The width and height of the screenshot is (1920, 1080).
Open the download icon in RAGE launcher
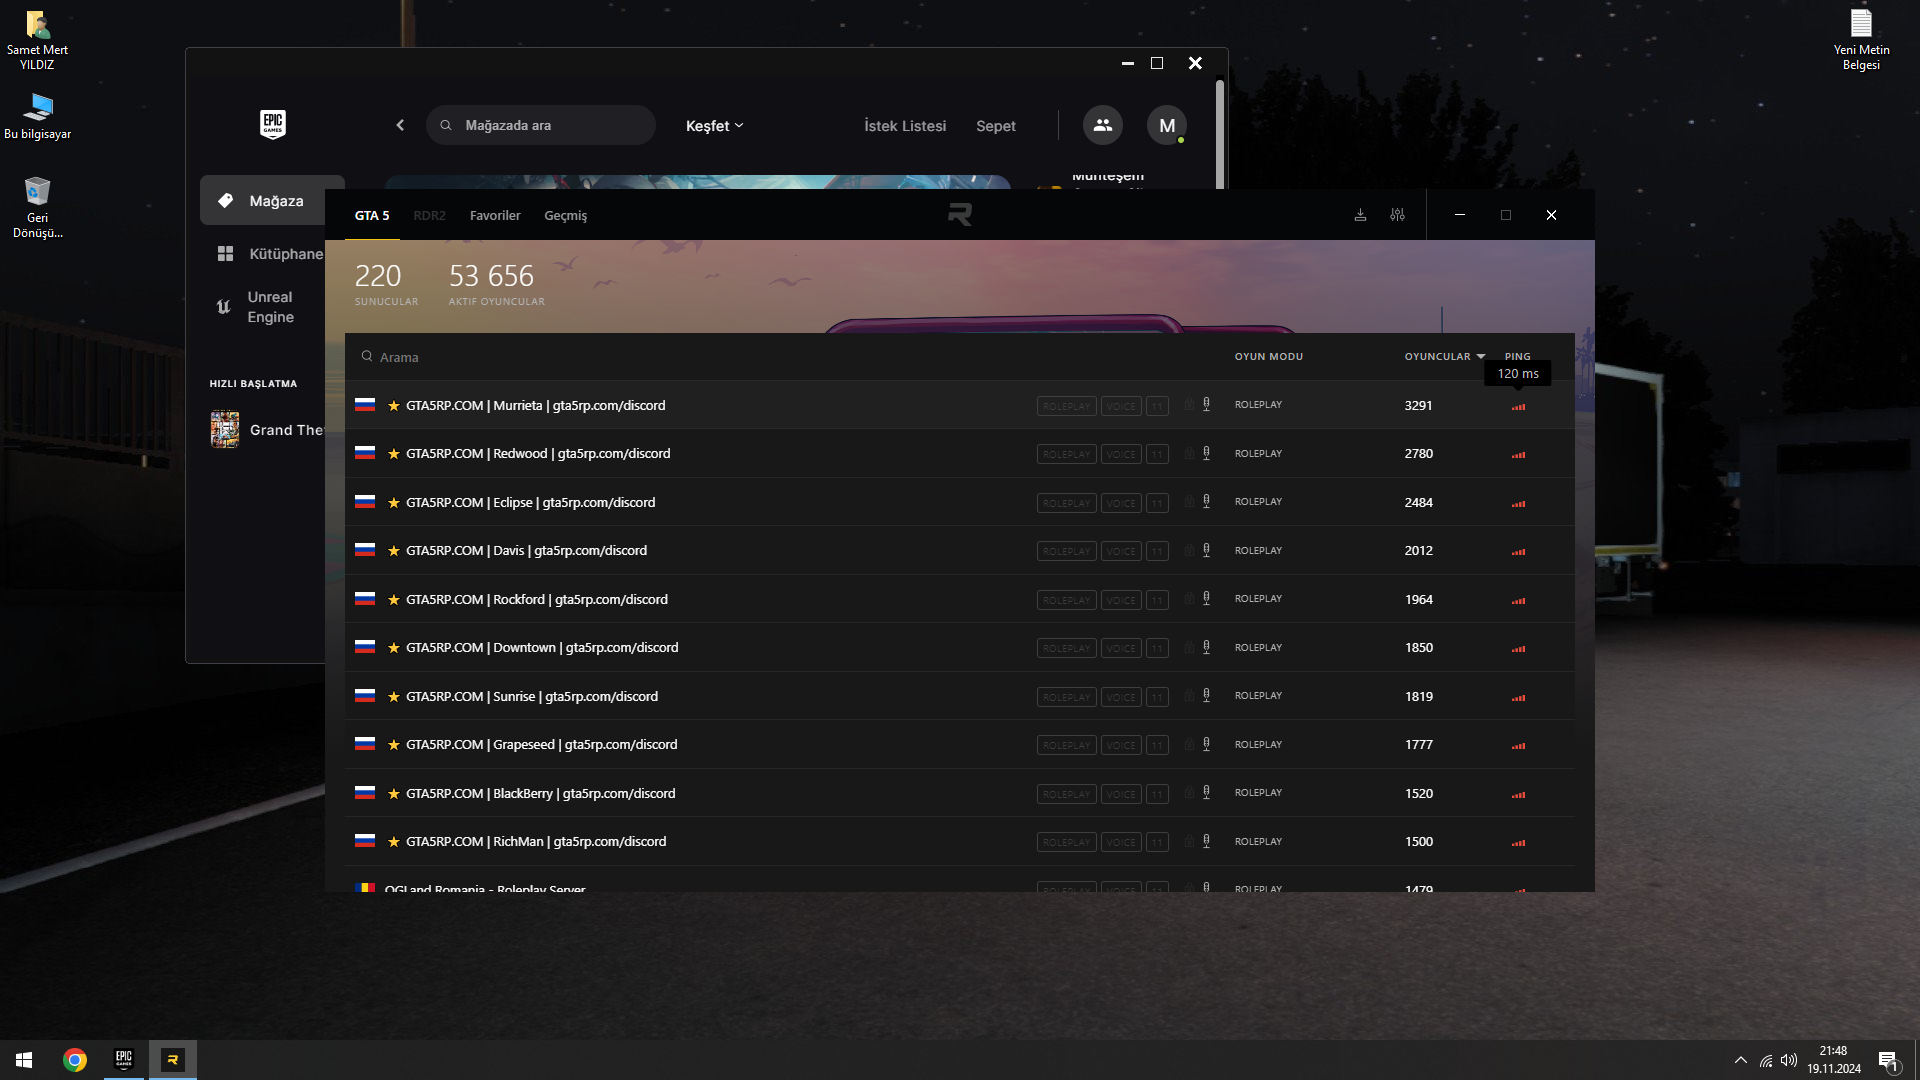coord(1360,215)
